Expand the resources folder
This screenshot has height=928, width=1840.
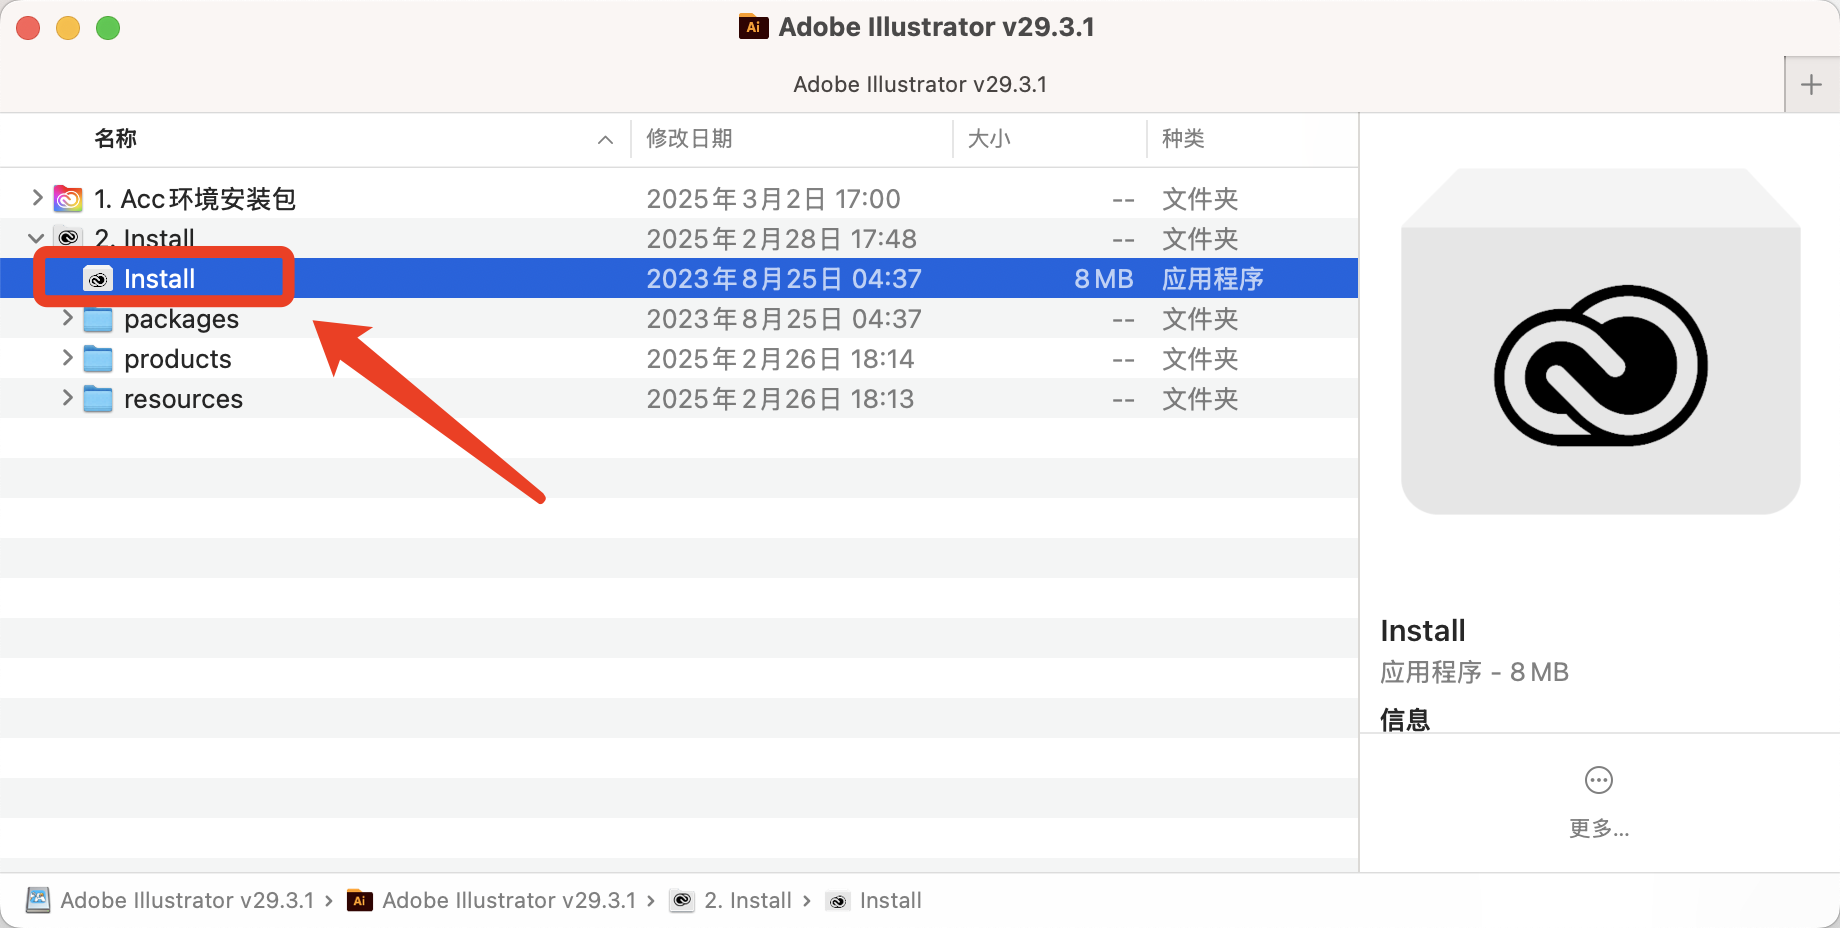pyautogui.click(x=67, y=398)
